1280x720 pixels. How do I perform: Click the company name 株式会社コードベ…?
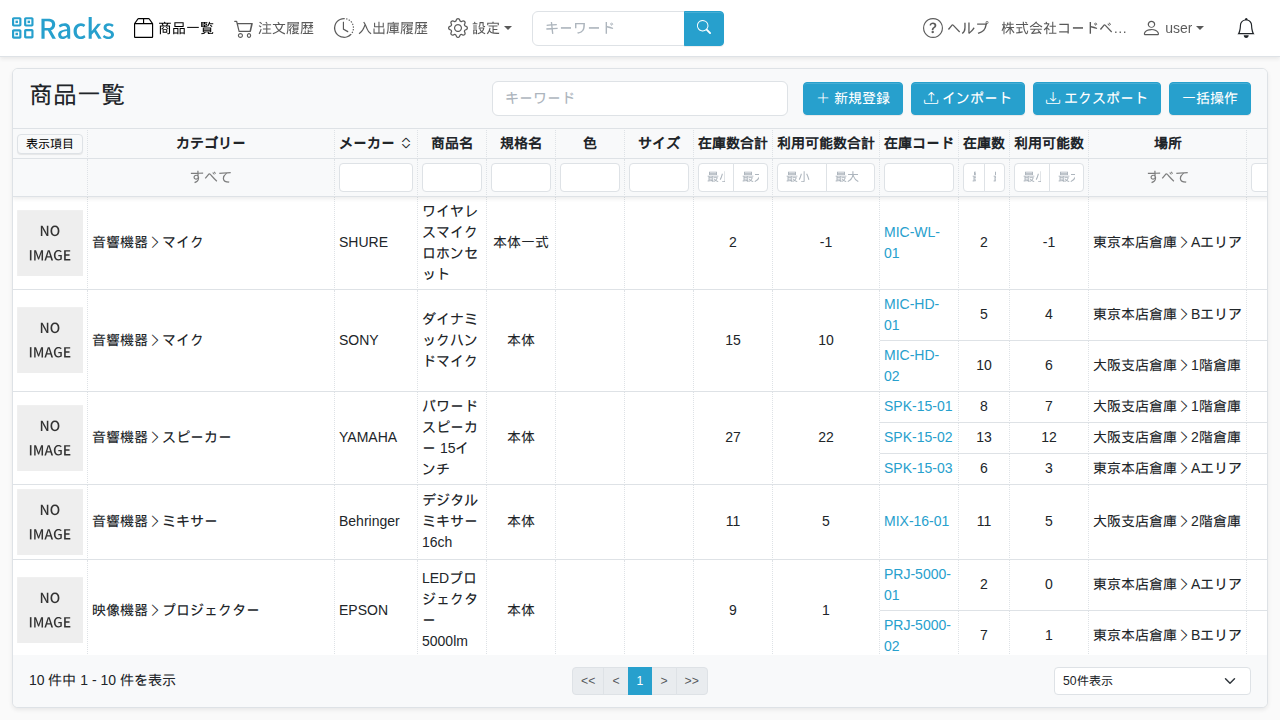coord(1064,28)
